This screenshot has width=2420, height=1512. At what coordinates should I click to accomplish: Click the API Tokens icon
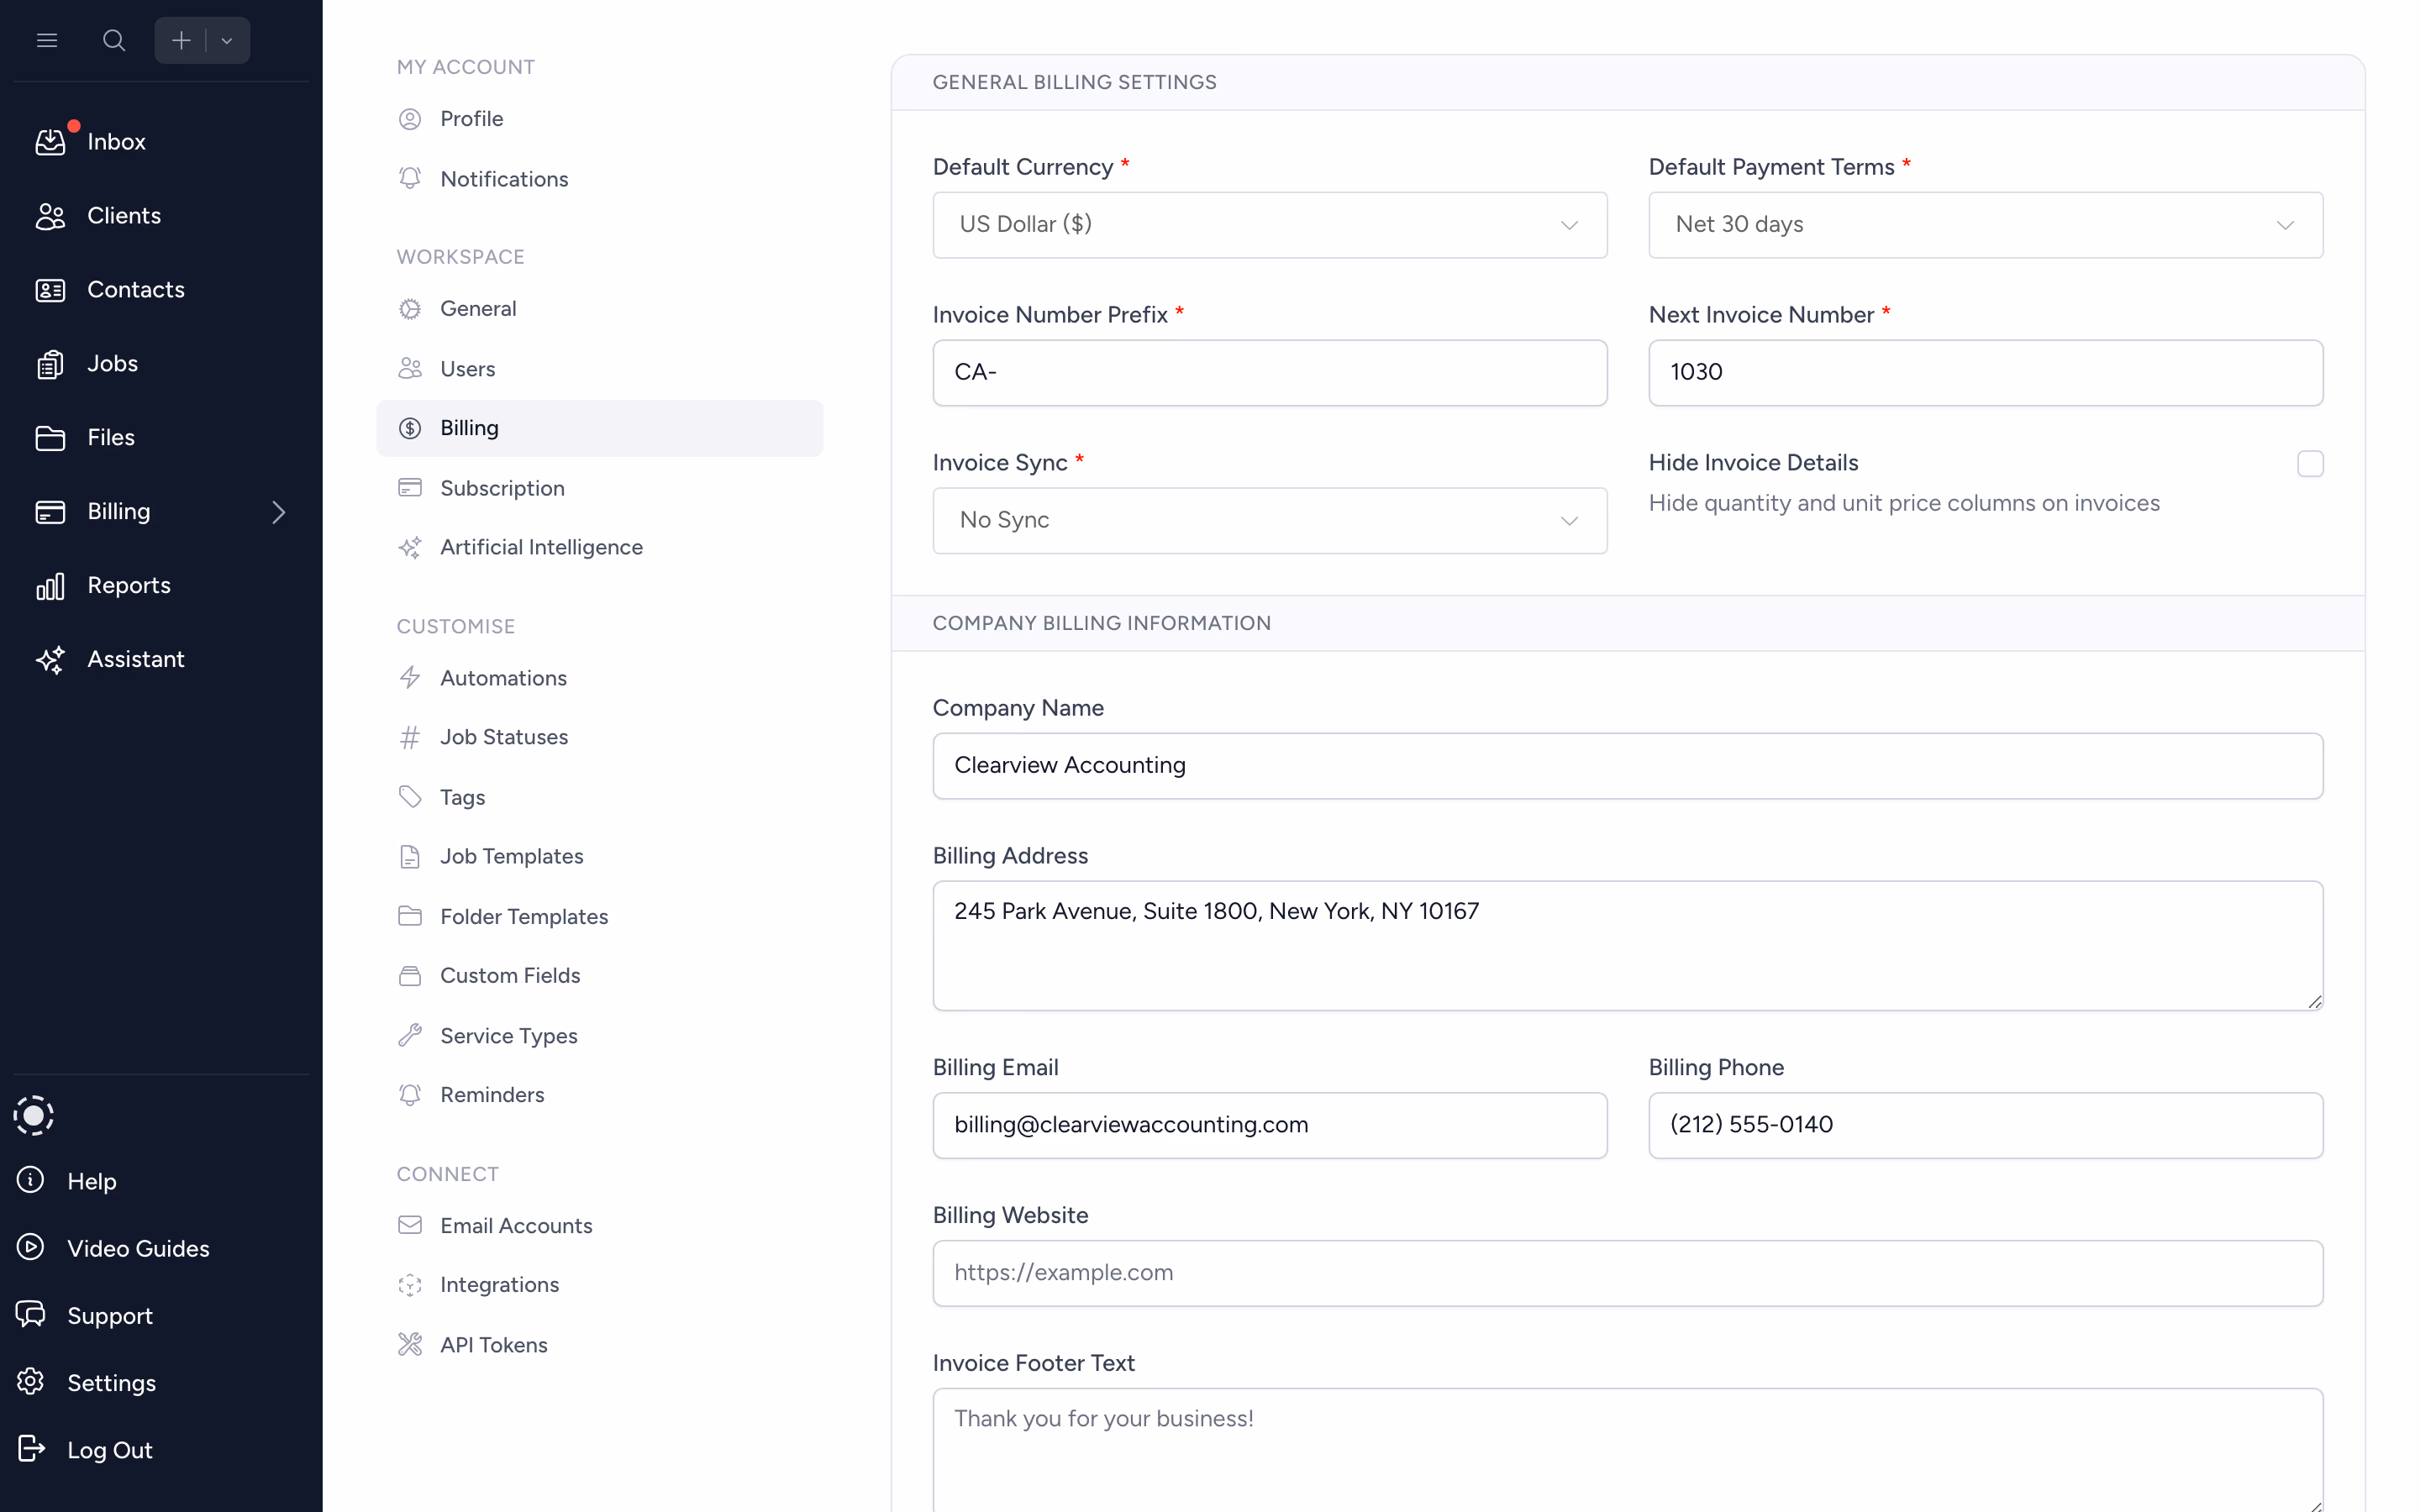point(410,1344)
